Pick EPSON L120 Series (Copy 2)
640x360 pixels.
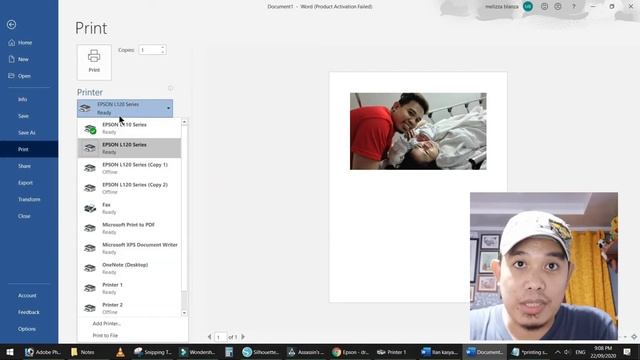pyautogui.click(x=129, y=188)
